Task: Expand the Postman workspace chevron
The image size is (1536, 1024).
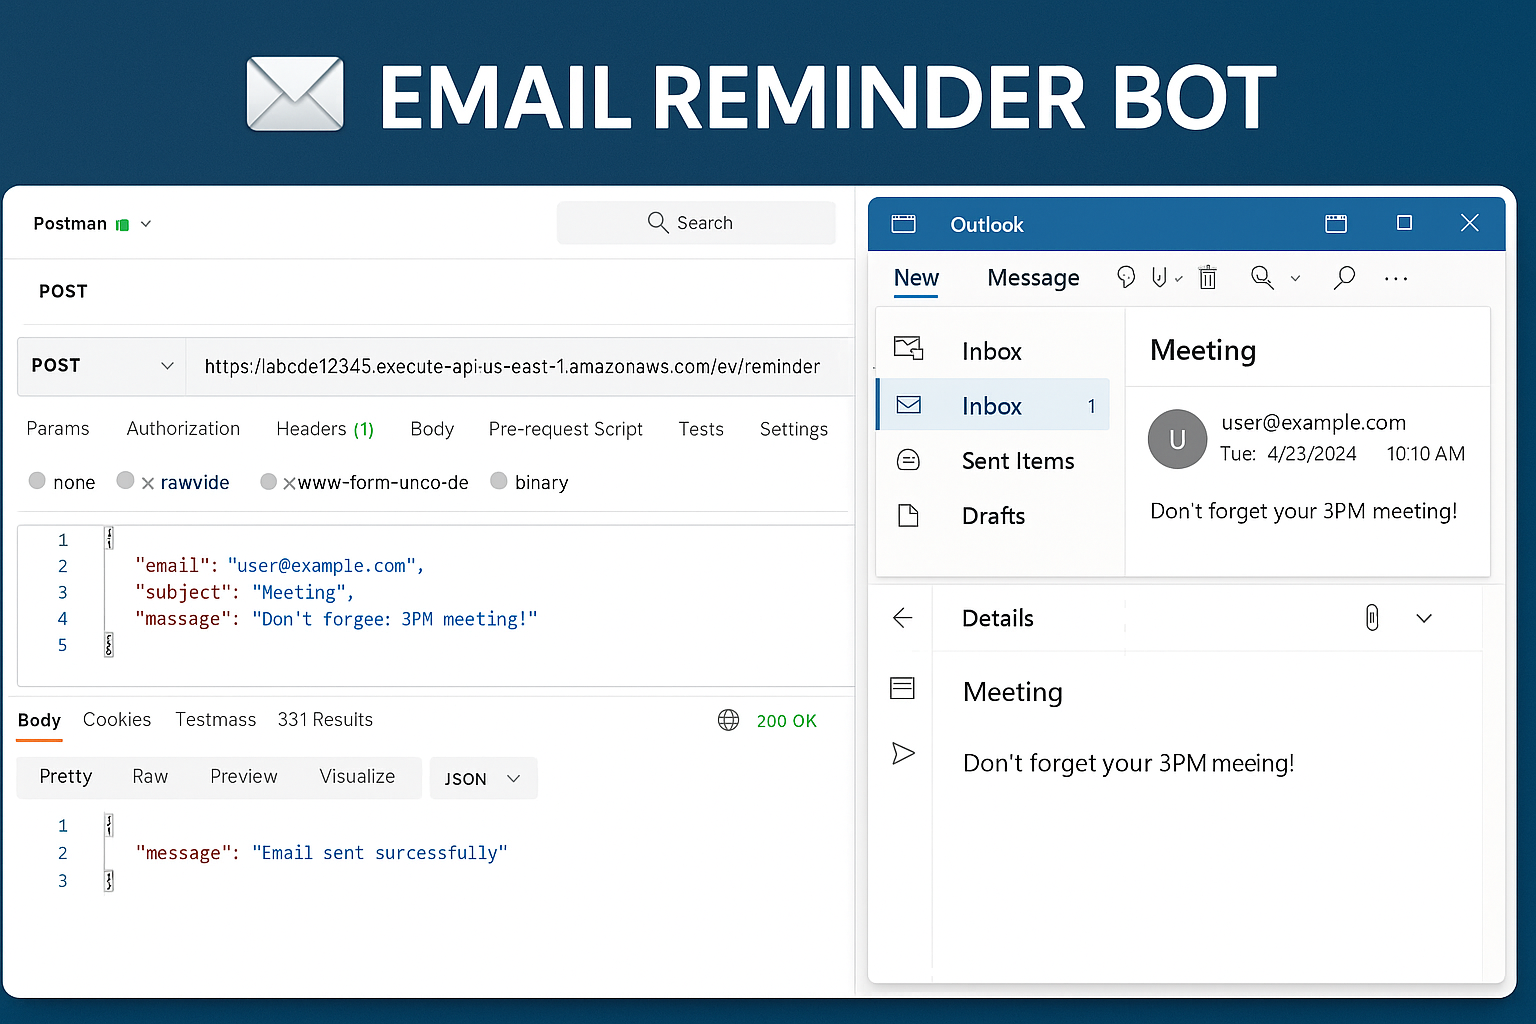Action: coord(146,224)
